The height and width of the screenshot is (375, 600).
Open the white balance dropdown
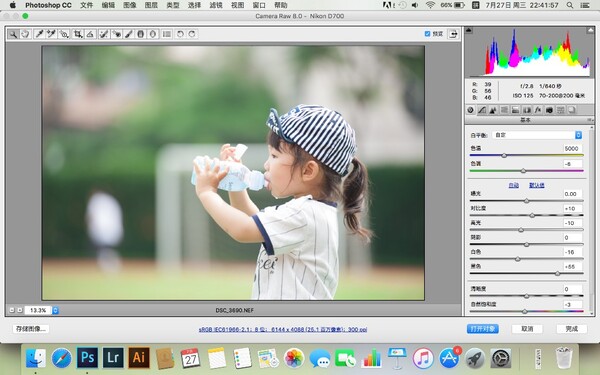point(537,135)
